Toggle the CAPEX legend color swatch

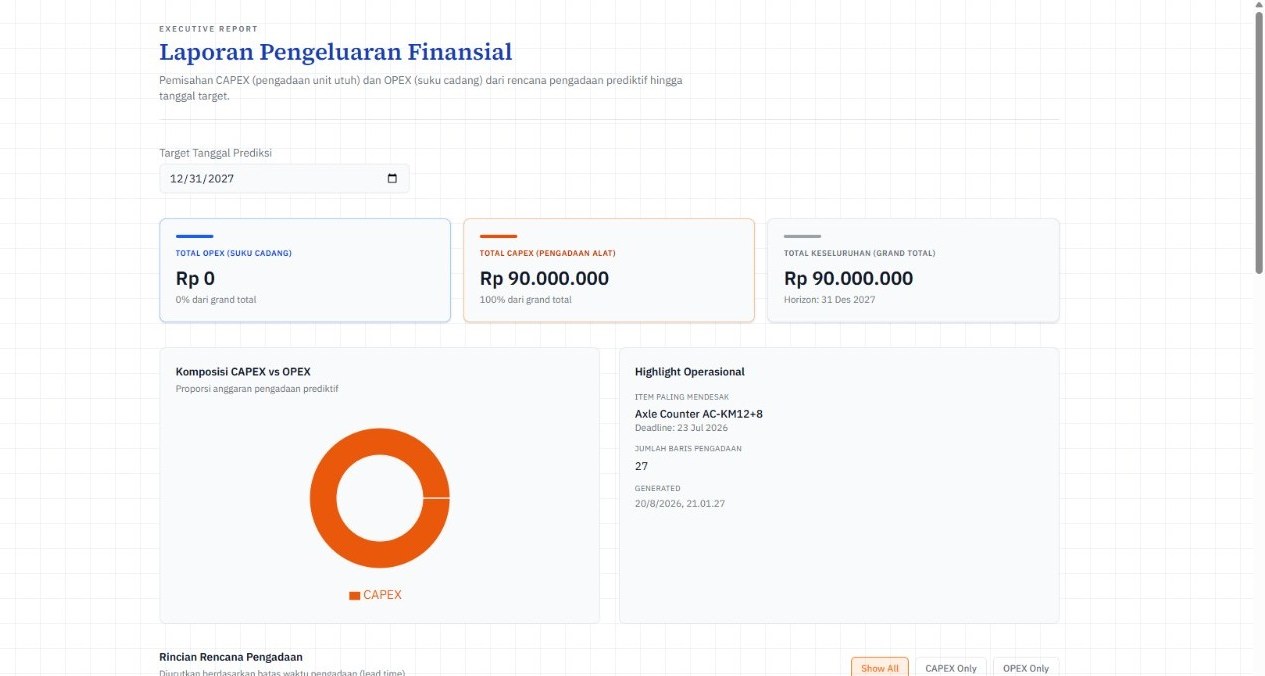(354, 595)
